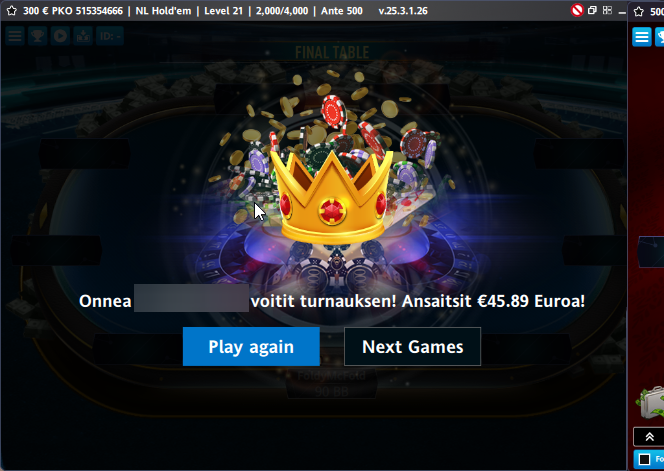This screenshot has height=471, width=664.
Task: Click the golden crown winner graphic
Action: click(x=332, y=198)
